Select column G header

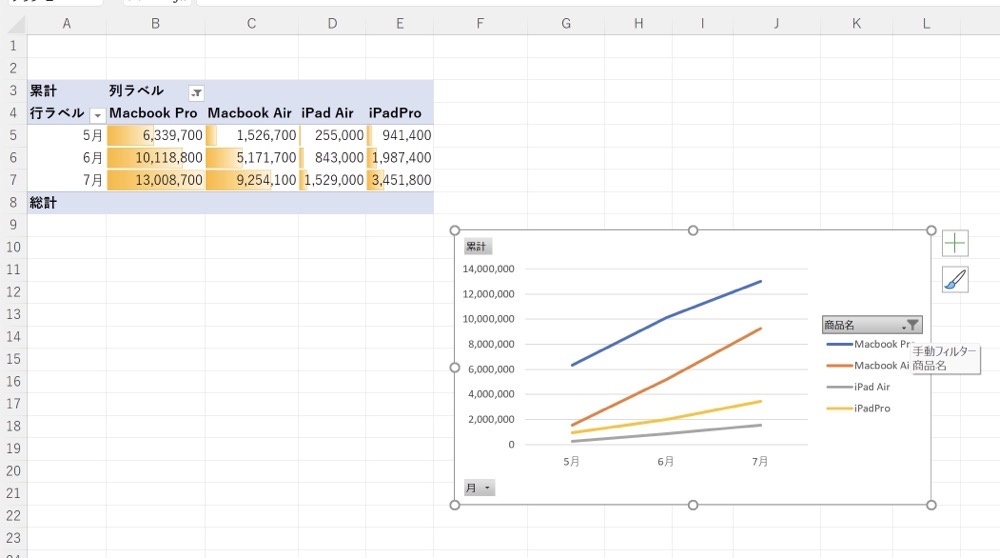pyautogui.click(x=566, y=24)
